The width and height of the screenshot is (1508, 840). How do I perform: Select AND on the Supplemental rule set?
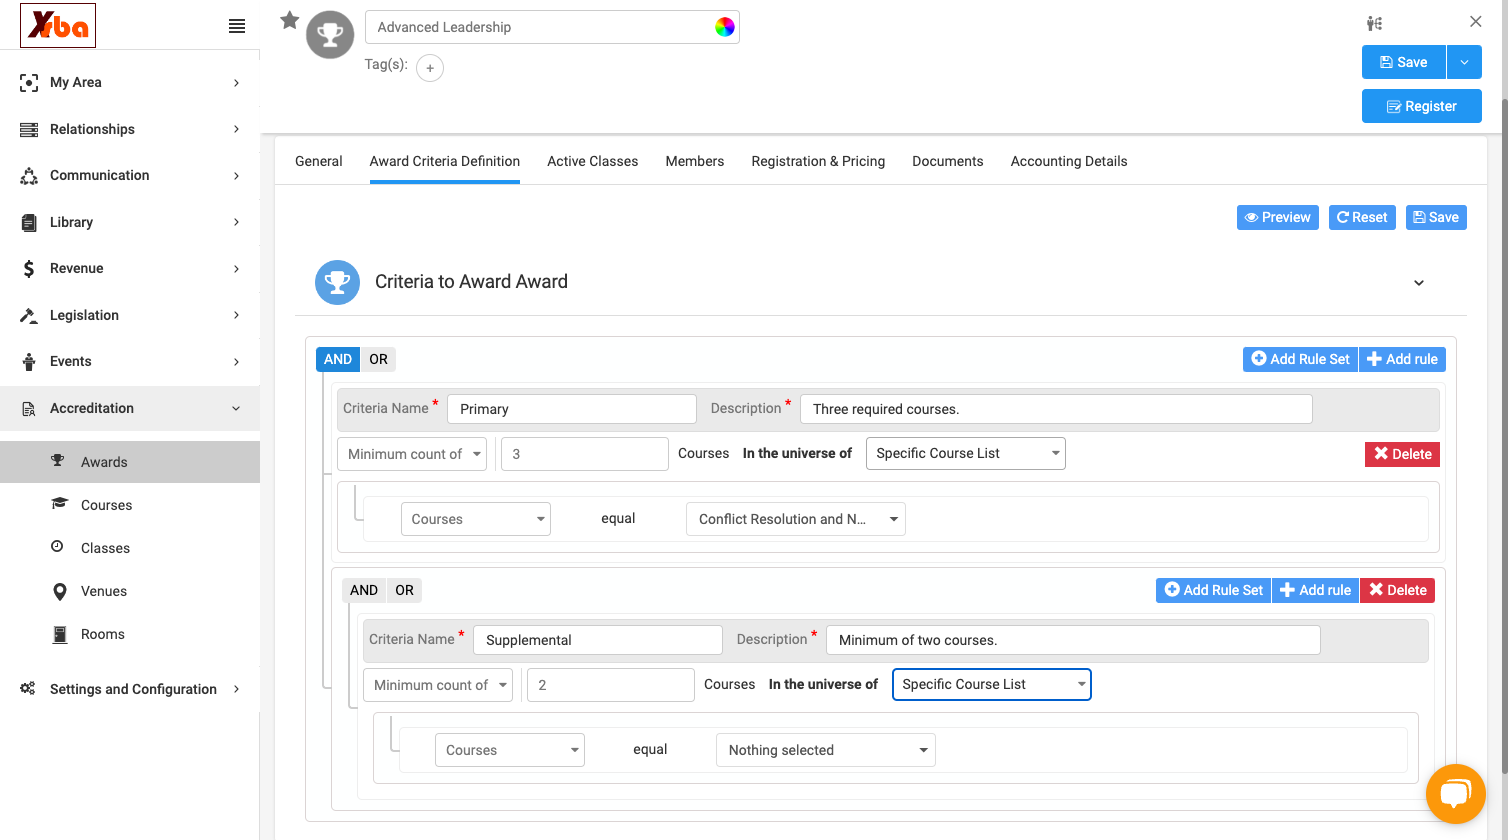click(x=364, y=590)
